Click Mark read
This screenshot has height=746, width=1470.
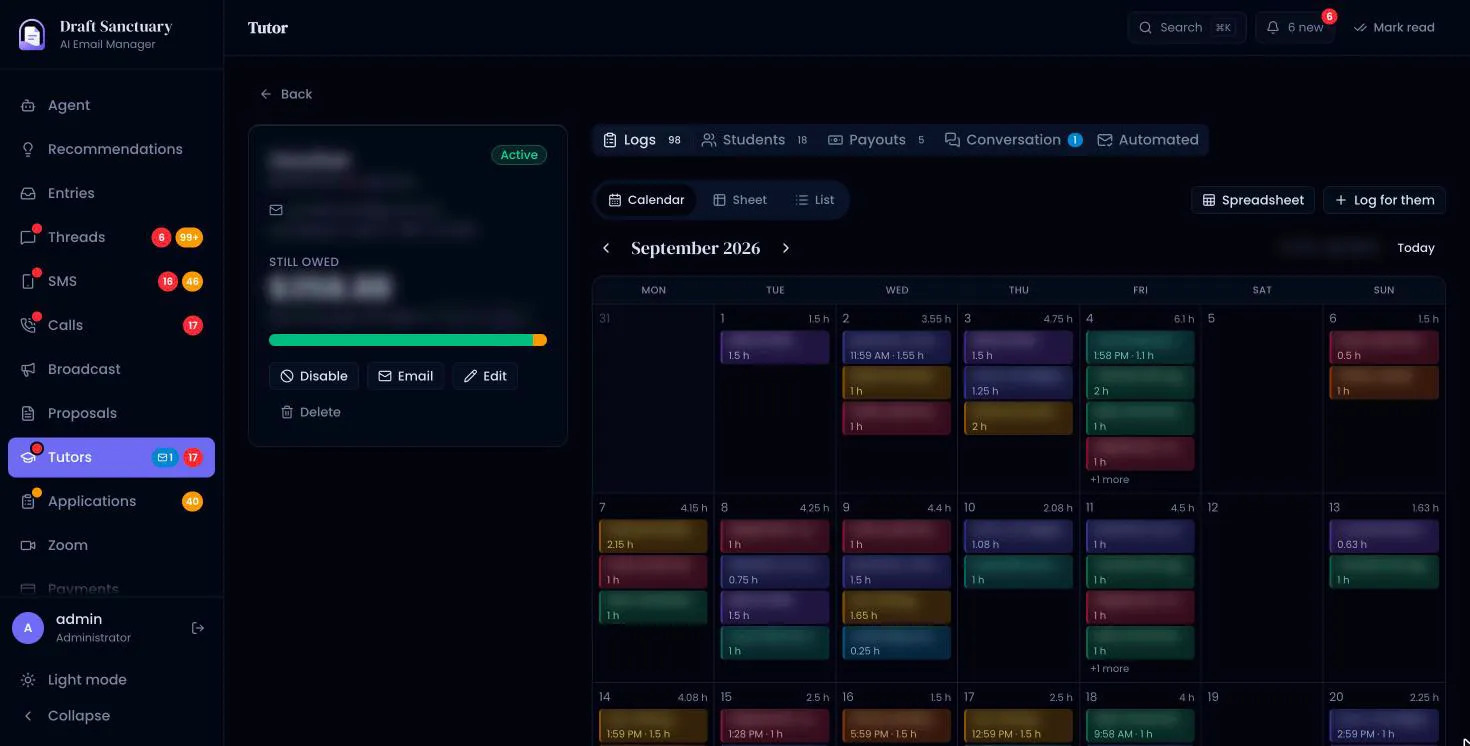pos(1394,28)
